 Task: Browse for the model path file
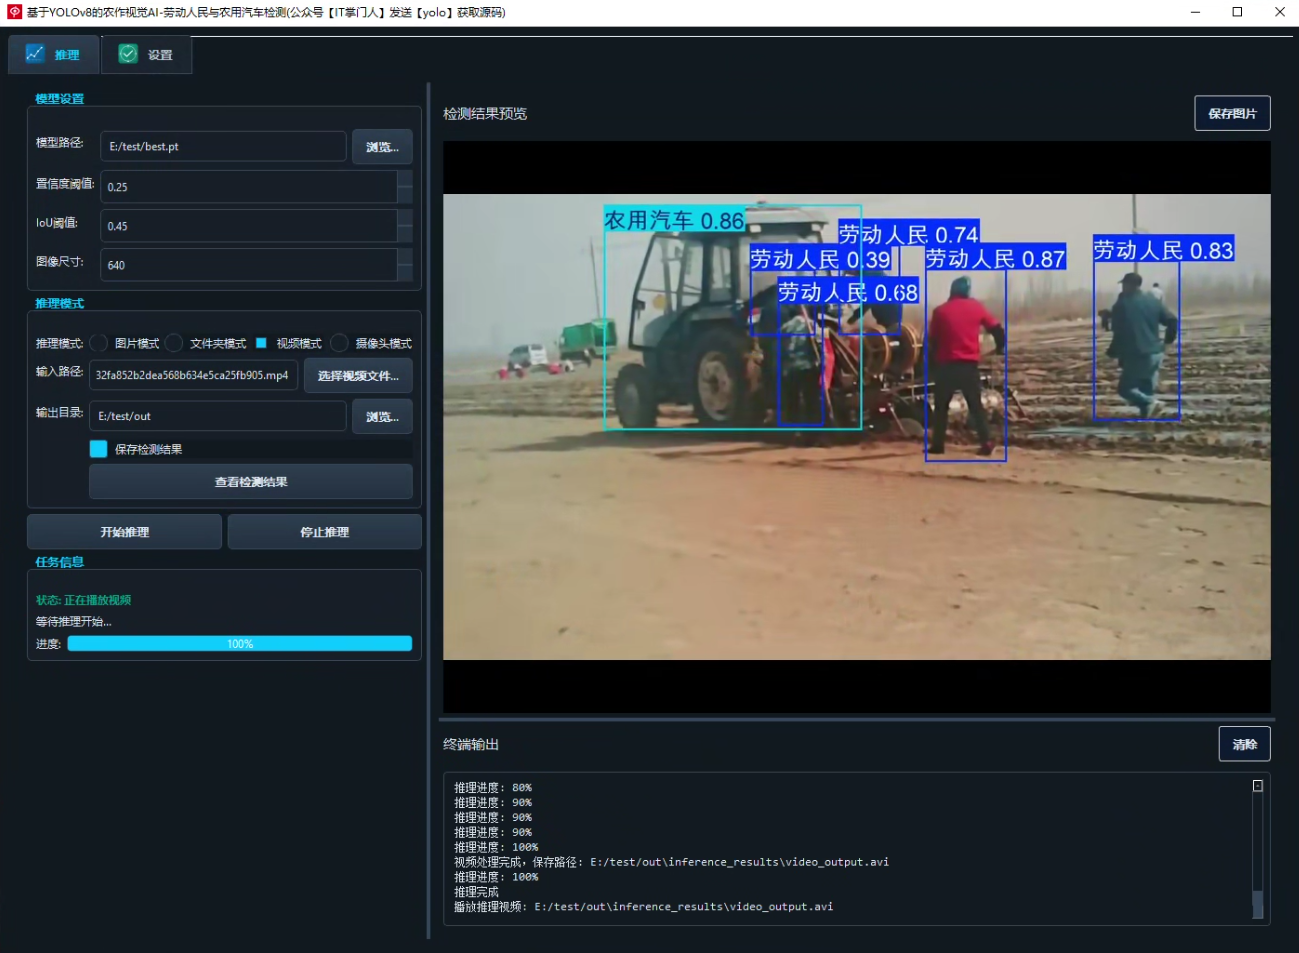[x=382, y=147]
